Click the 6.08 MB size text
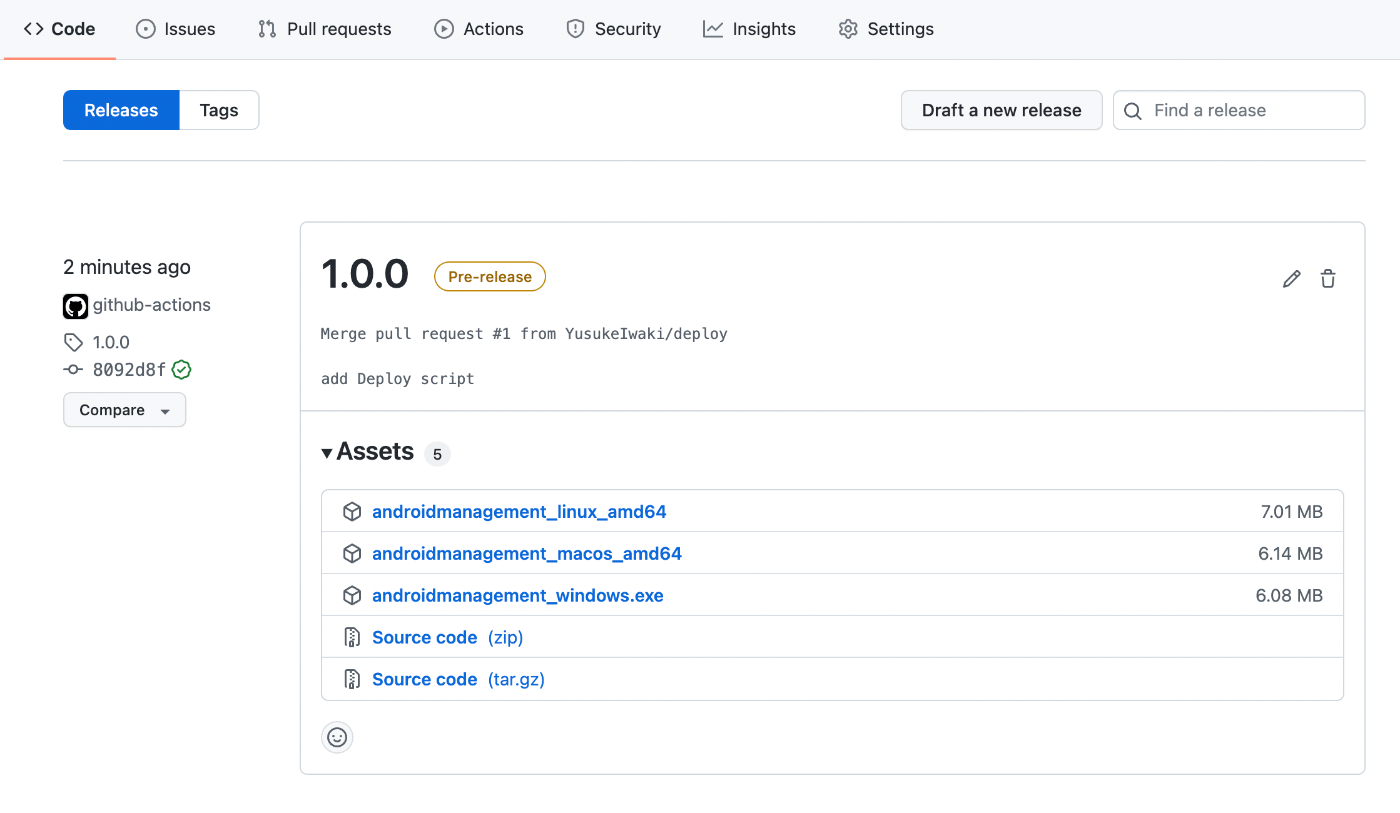This screenshot has width=1400, height=813. coord(1289,596)
